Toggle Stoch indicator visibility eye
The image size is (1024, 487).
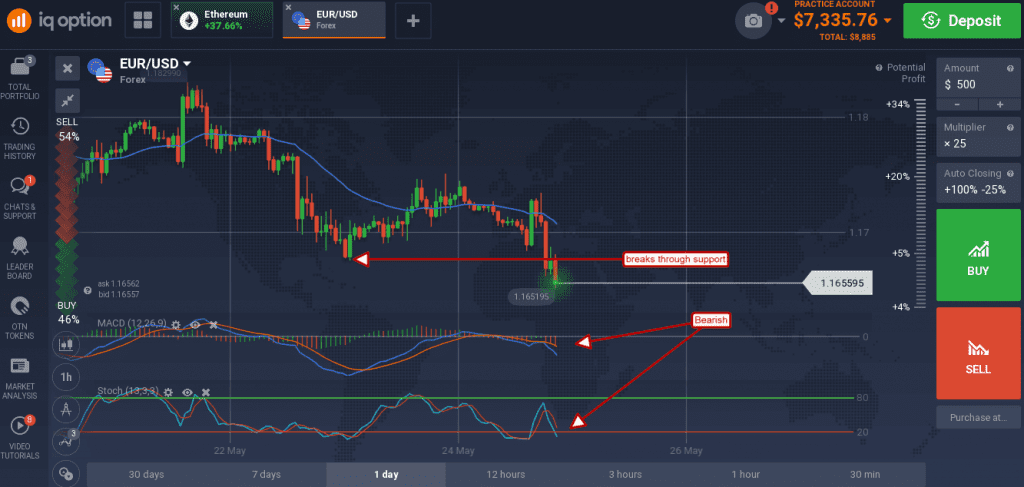pyautogui.click(x=187, y=392)
